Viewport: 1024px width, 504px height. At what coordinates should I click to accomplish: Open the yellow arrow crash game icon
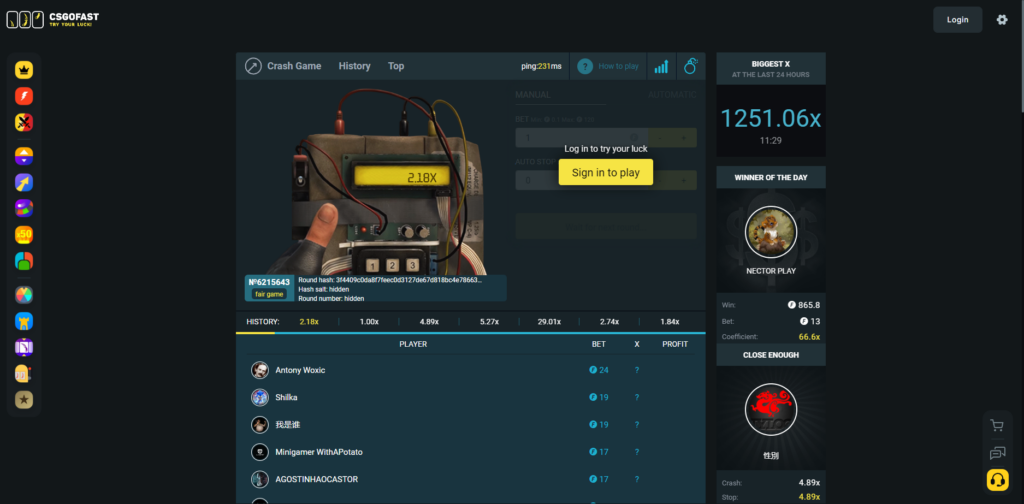point(24,182)
